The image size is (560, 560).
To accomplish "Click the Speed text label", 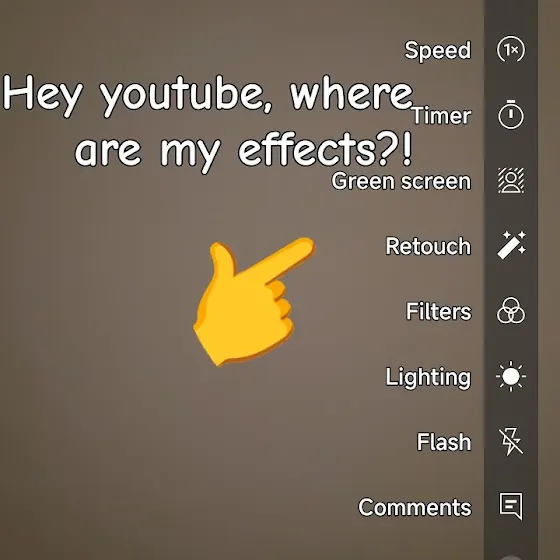I will (x=438, y=50).
